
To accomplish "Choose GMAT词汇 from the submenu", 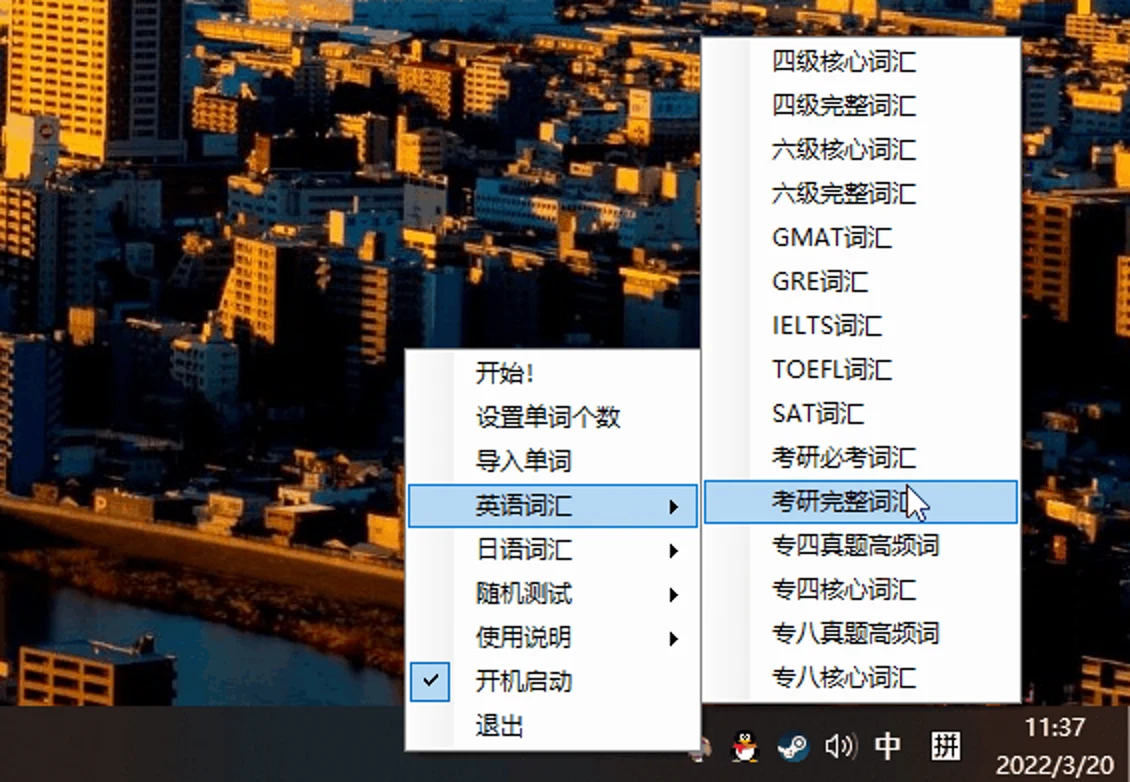I will click(x=861, y=238).
